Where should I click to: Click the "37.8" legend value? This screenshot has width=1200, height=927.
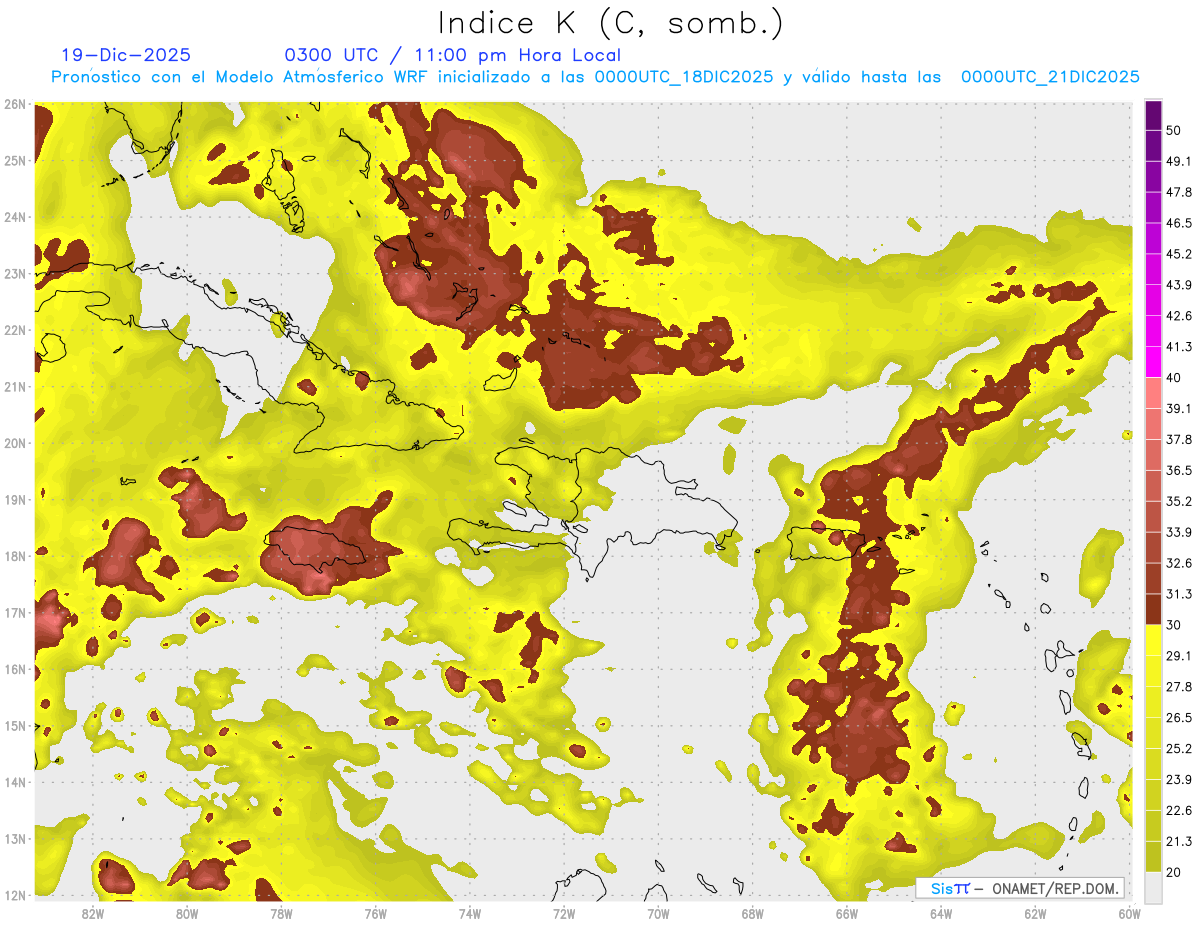pos(1179,439)
